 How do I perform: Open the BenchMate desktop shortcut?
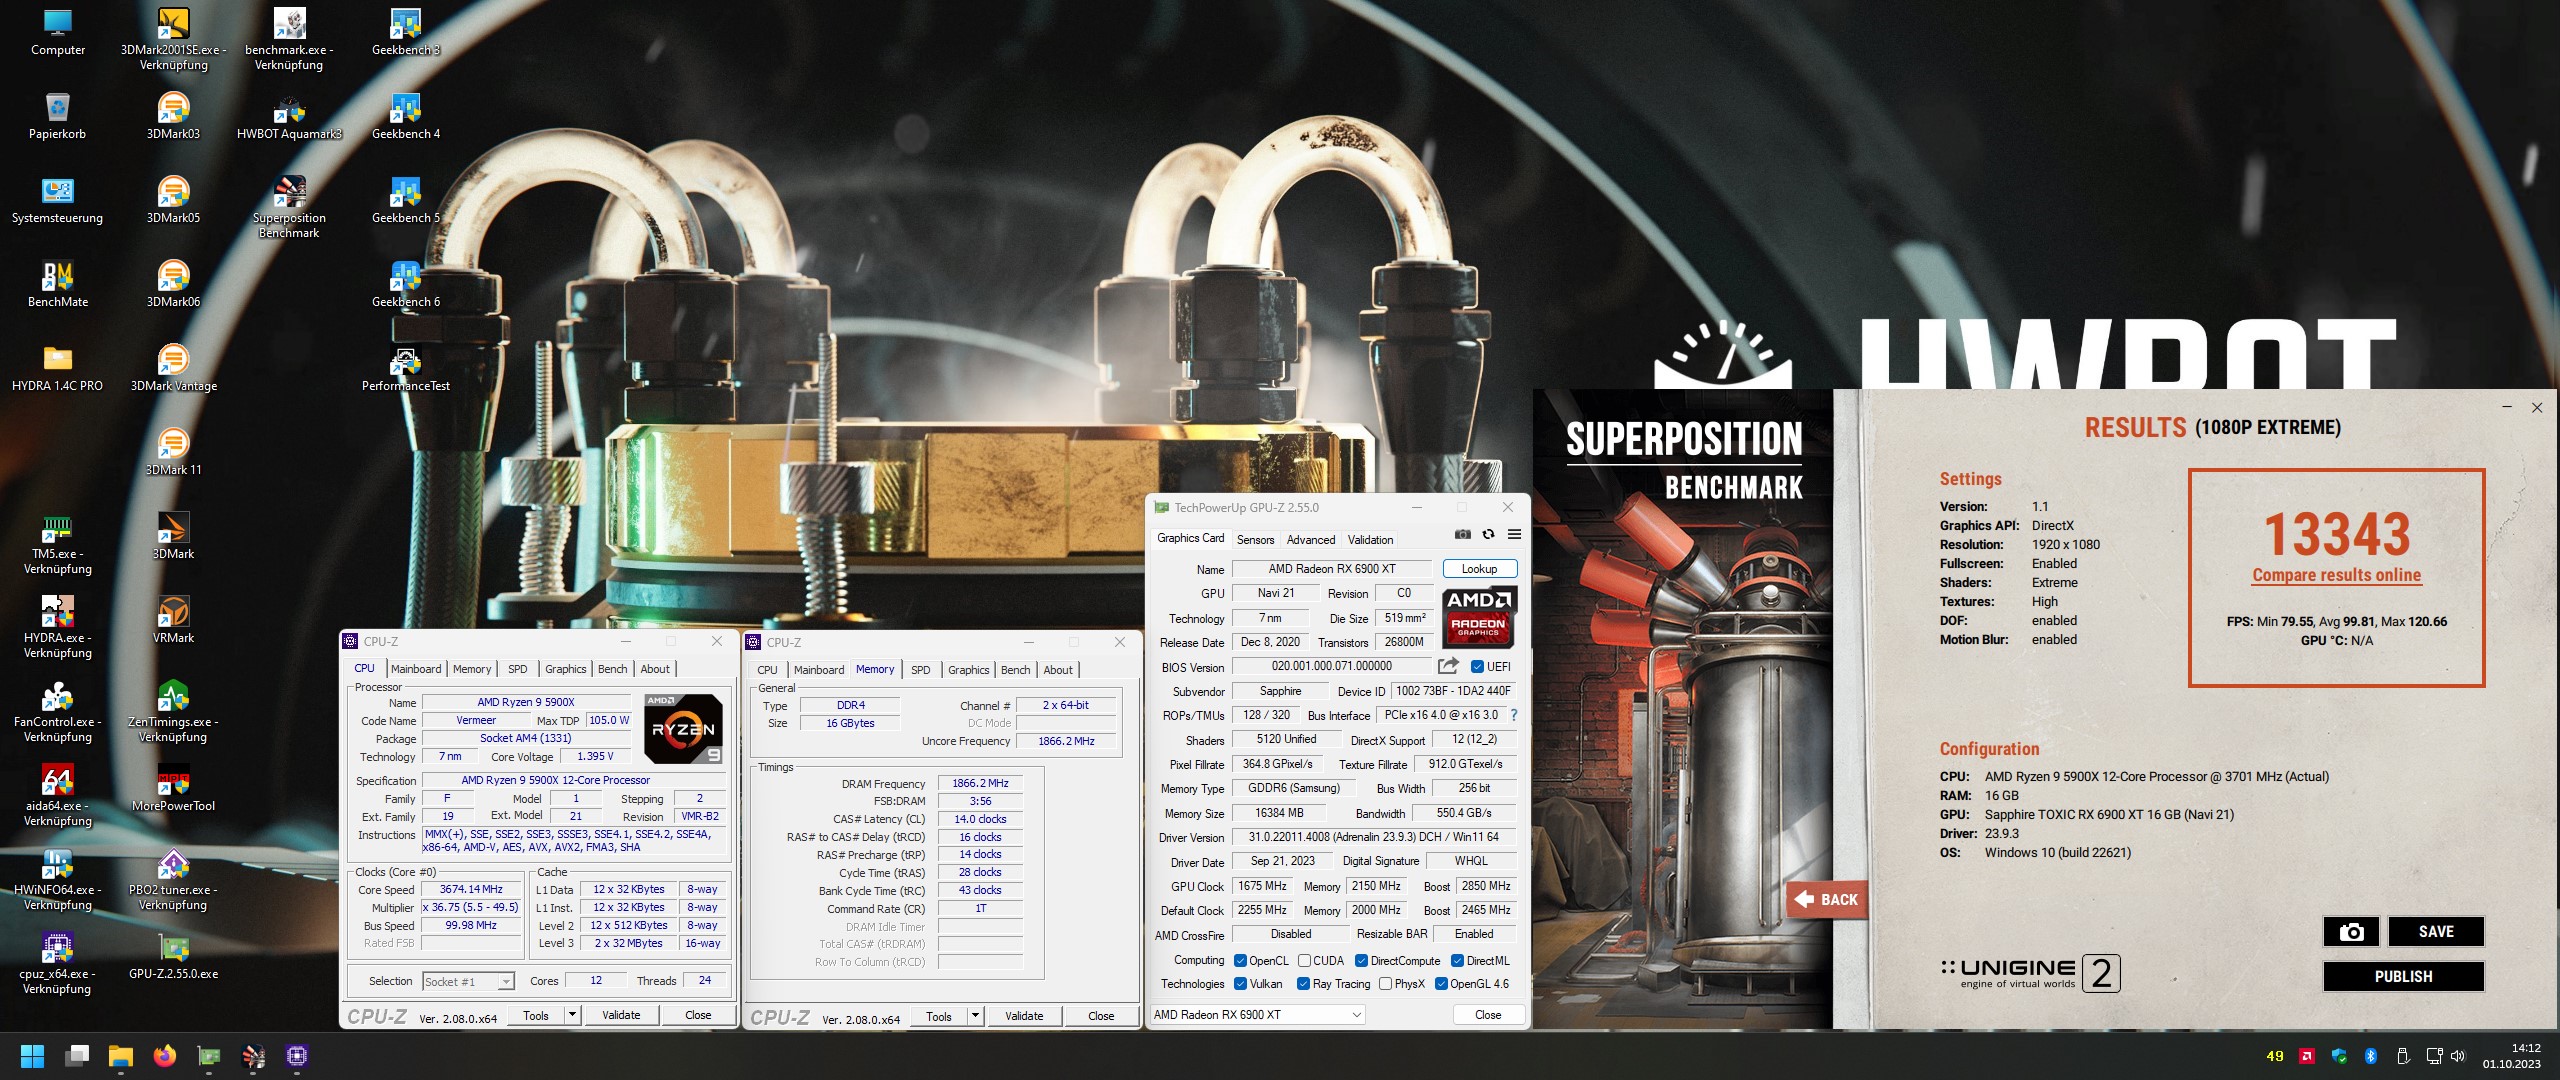click(x=58, y=284)
